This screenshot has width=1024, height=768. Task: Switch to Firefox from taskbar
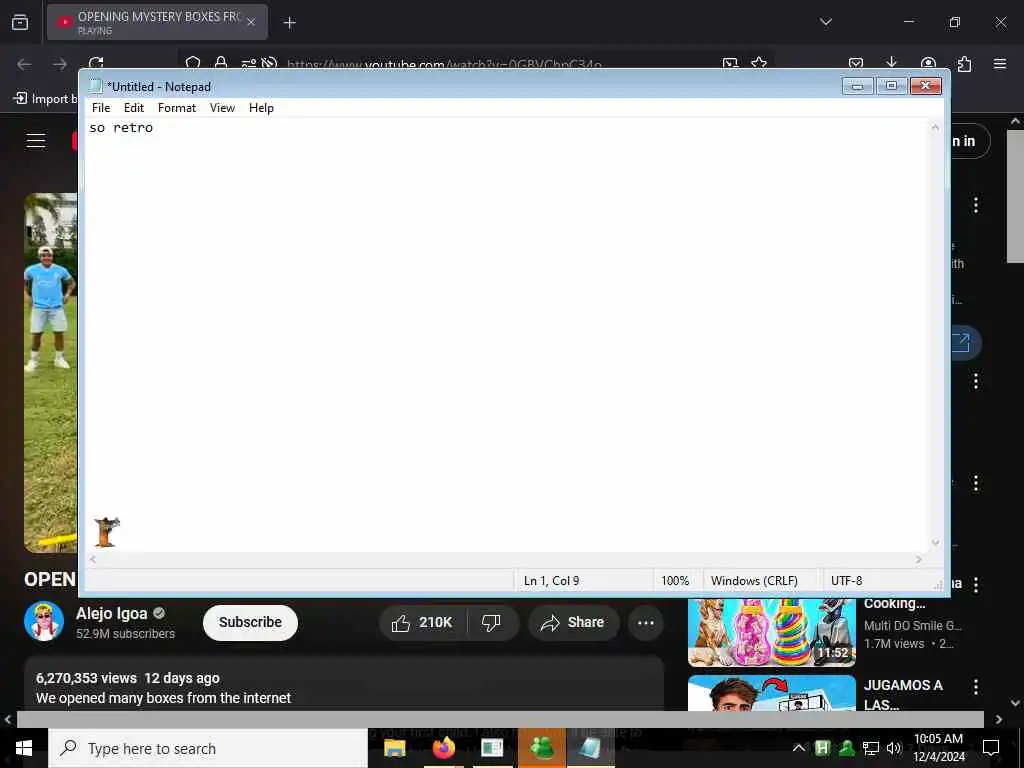tap(443, 748)
